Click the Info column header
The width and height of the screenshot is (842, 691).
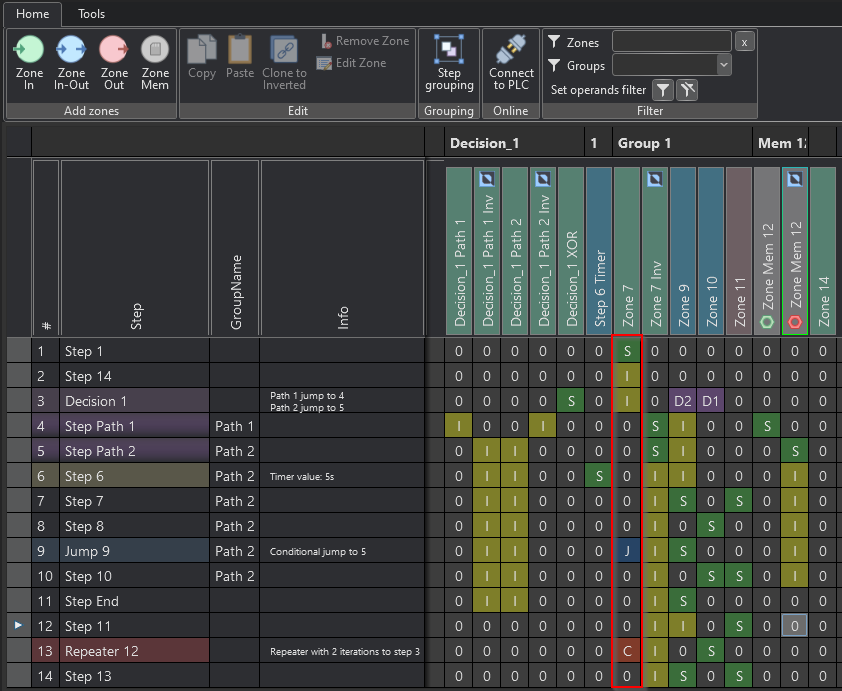pos(343,248)
